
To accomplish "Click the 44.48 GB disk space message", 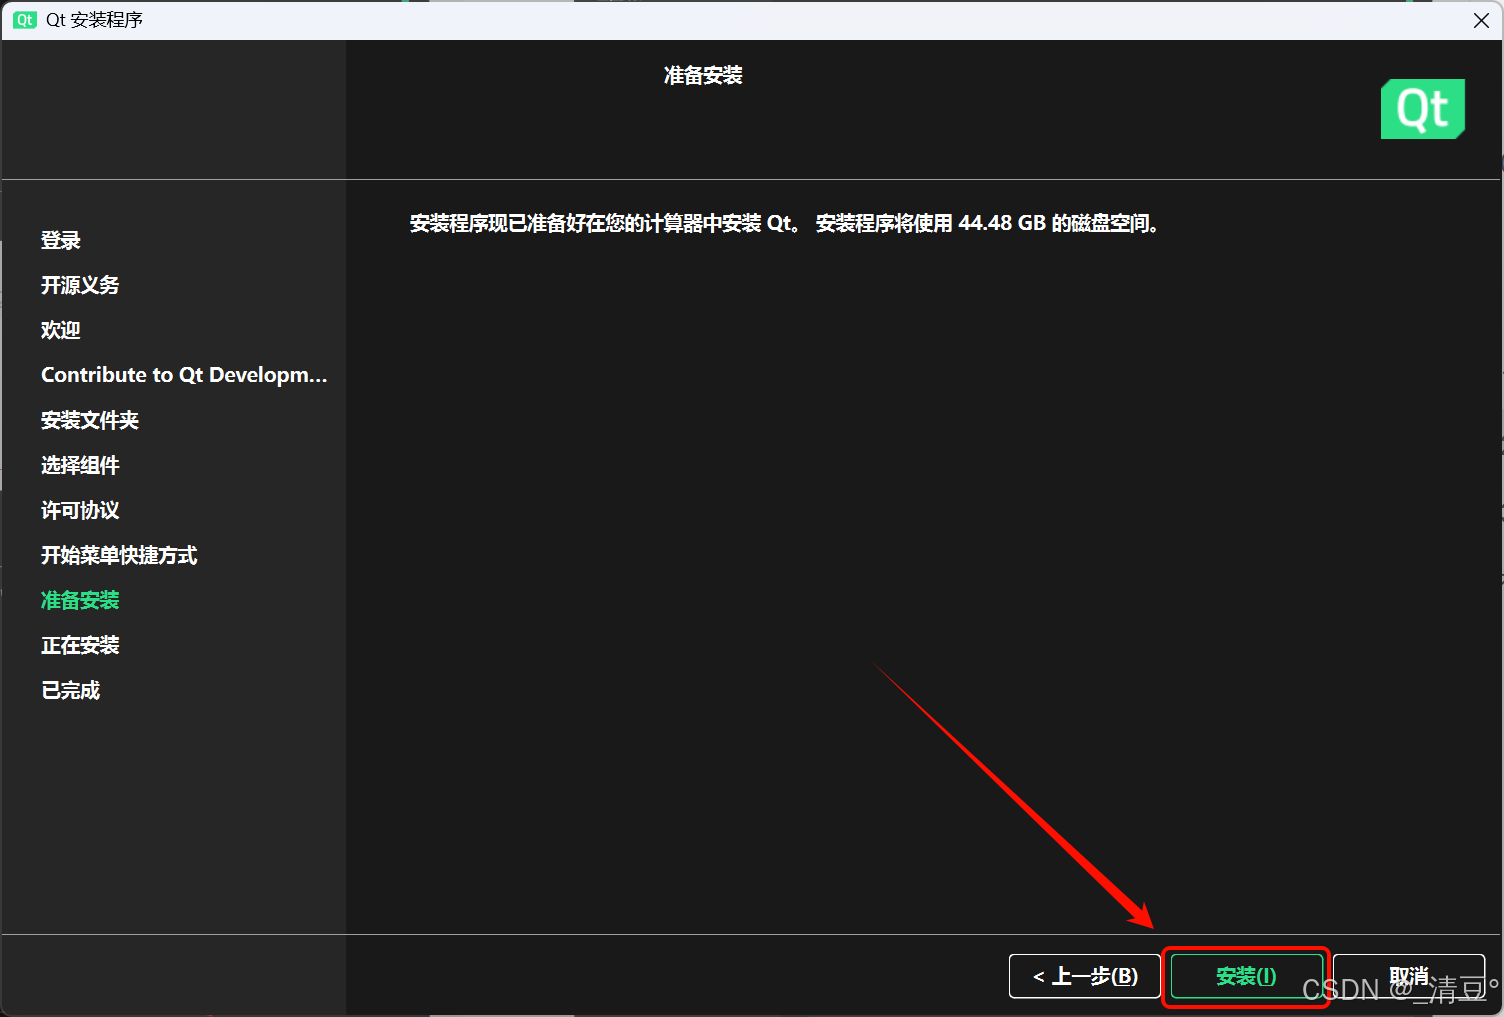I will pos(785,223).
